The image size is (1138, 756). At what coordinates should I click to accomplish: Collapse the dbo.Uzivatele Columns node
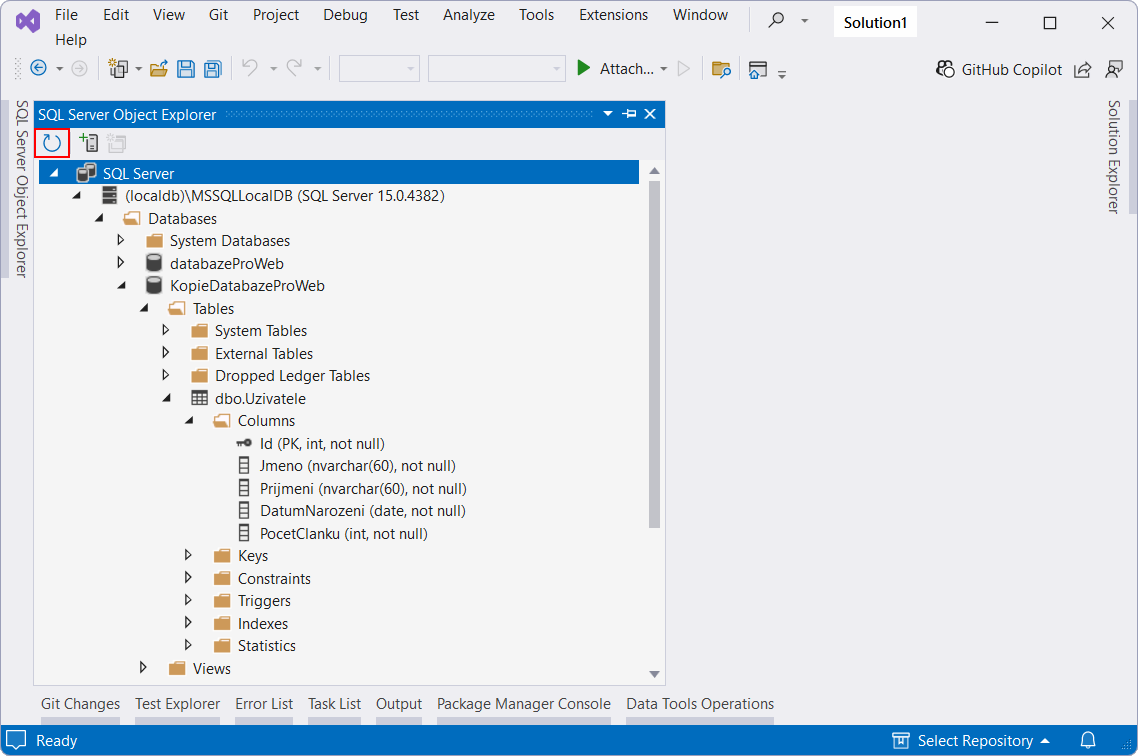coord(189,420)
